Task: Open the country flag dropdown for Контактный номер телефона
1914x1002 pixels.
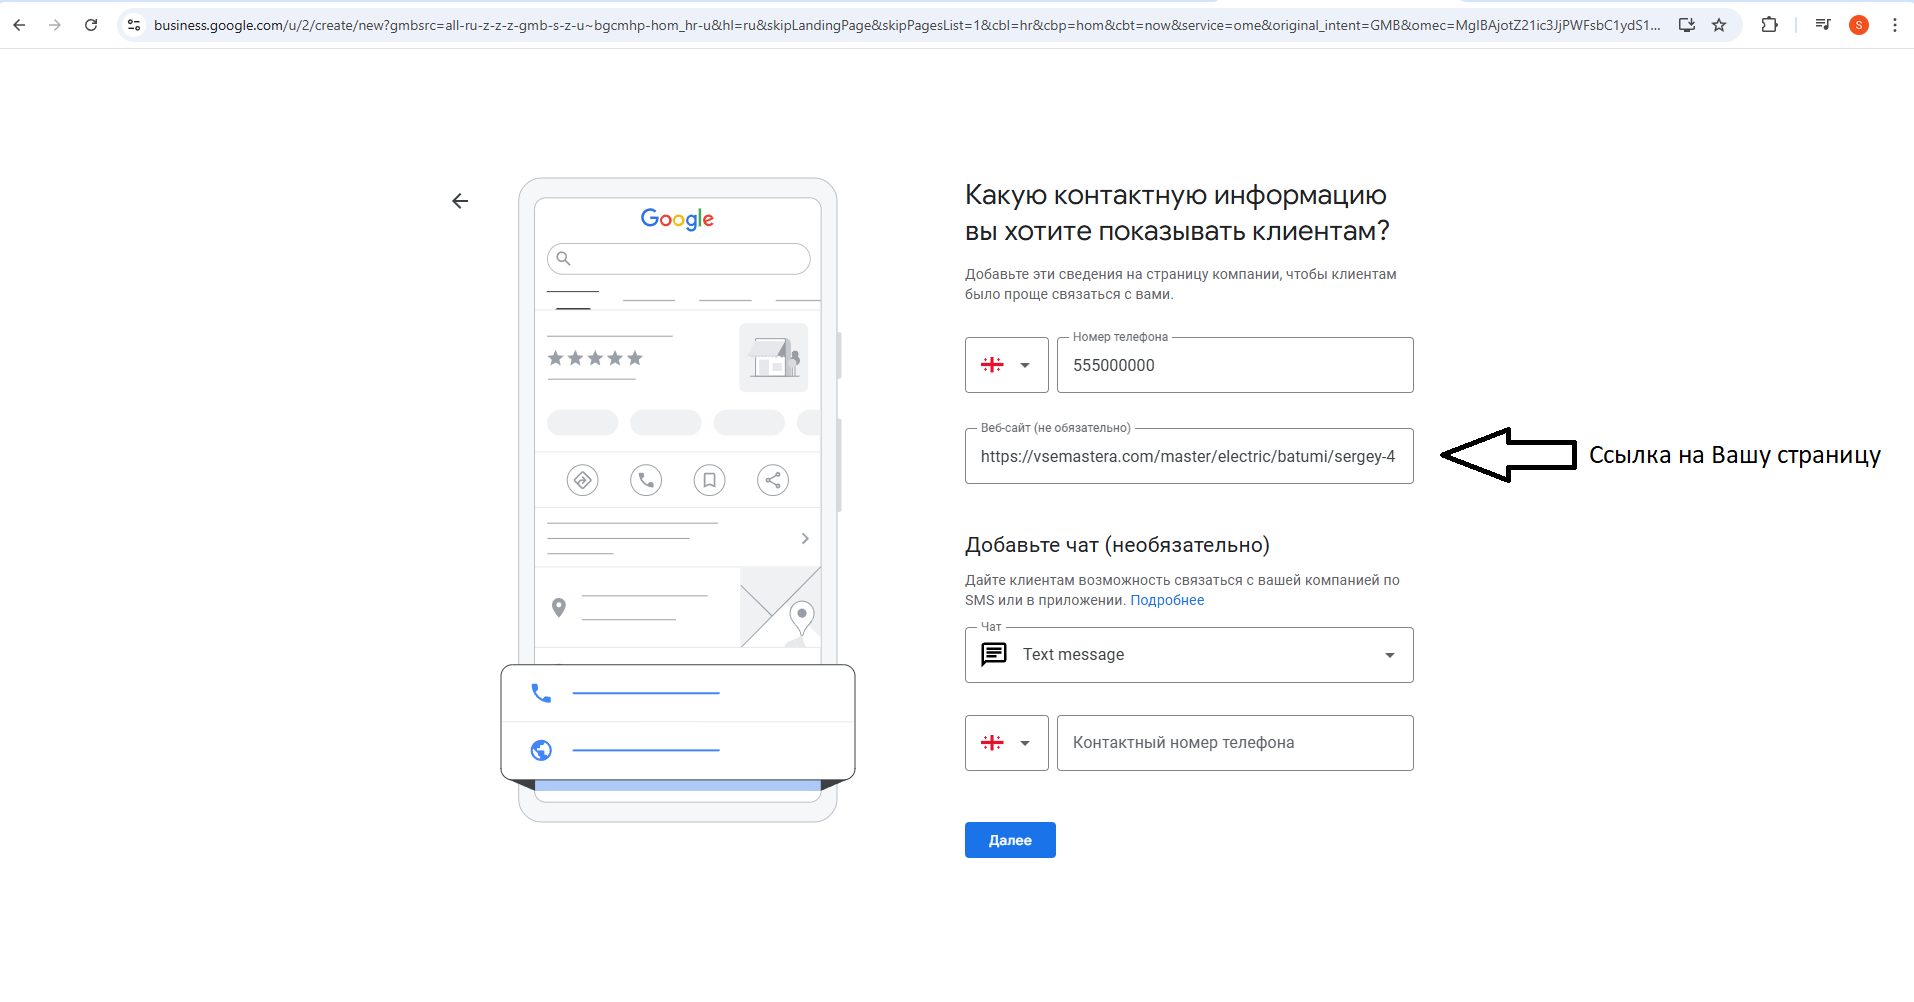Action: (1006, 743)
